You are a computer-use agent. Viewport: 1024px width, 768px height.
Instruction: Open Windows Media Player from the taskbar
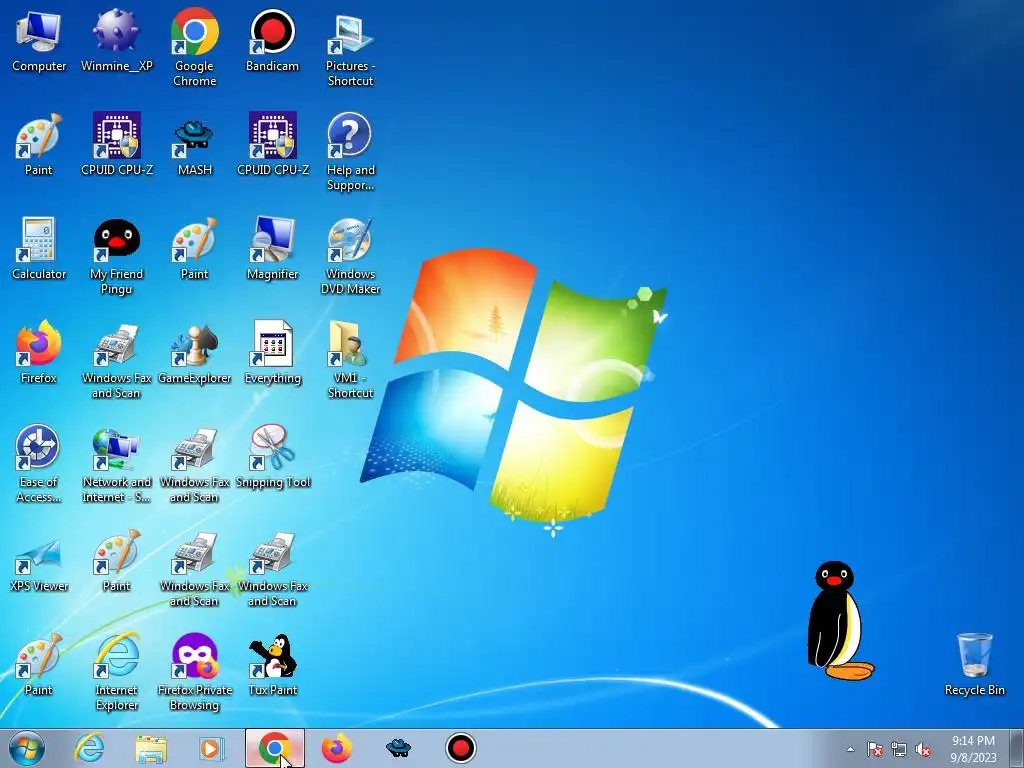pos(212,748)
